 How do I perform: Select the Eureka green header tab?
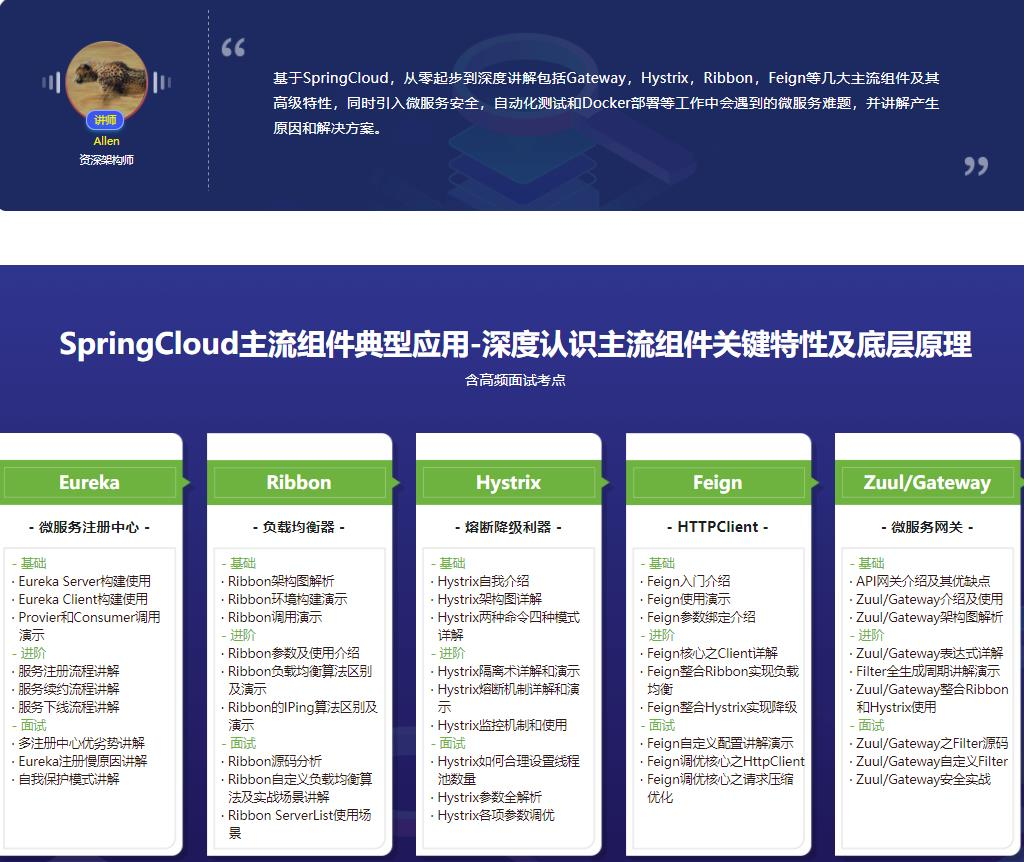tap(89, 482)
